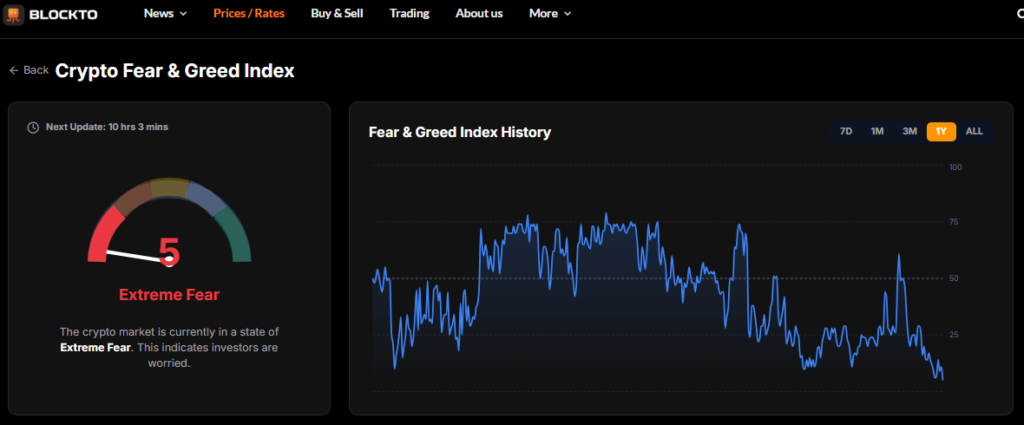Click the back arrow icon
This screenshot has height=425, width=1024.
click(14, 70)
